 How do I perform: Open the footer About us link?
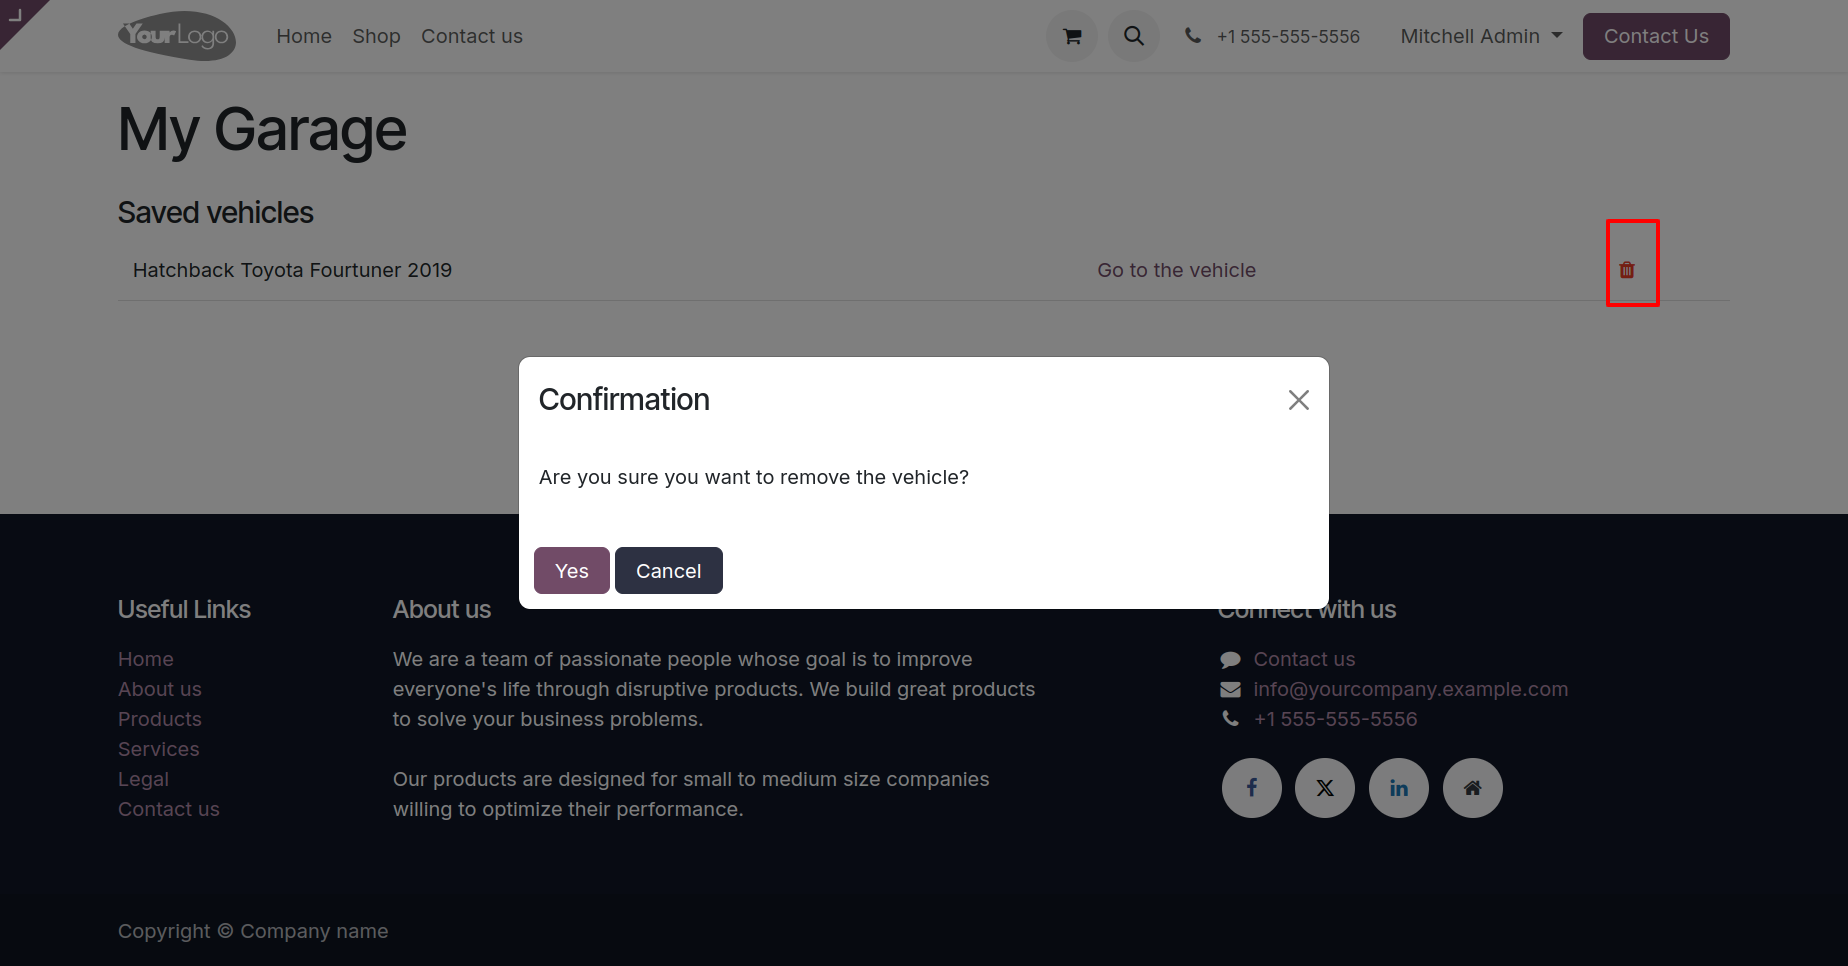pos(160,689)
